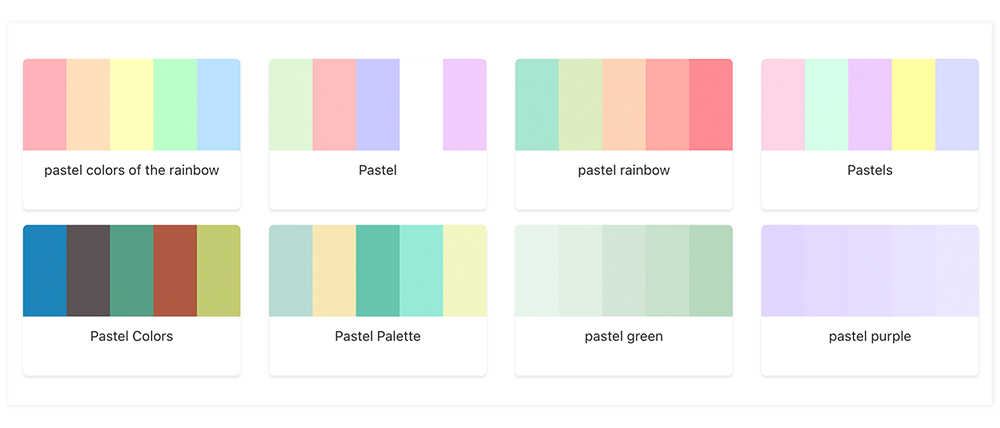This screenshot has width=1000, height=428.
Task: Open the 'pastel purple' palette card
Action: (870, 336)
